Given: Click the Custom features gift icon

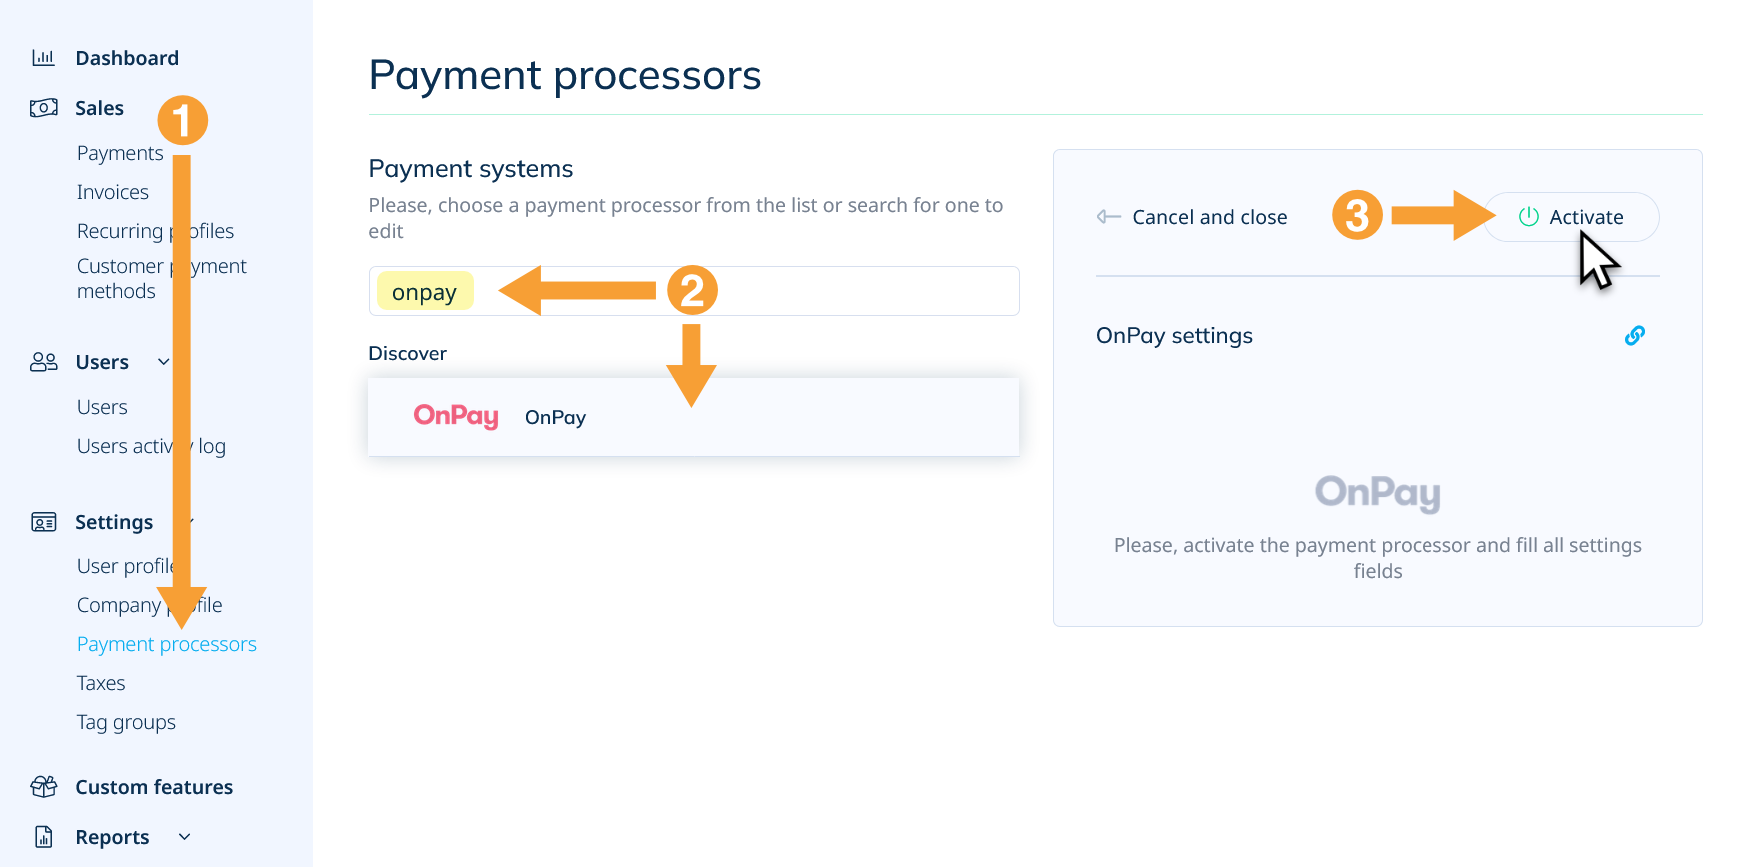Looking at the screenshot, I should (43, 786).
